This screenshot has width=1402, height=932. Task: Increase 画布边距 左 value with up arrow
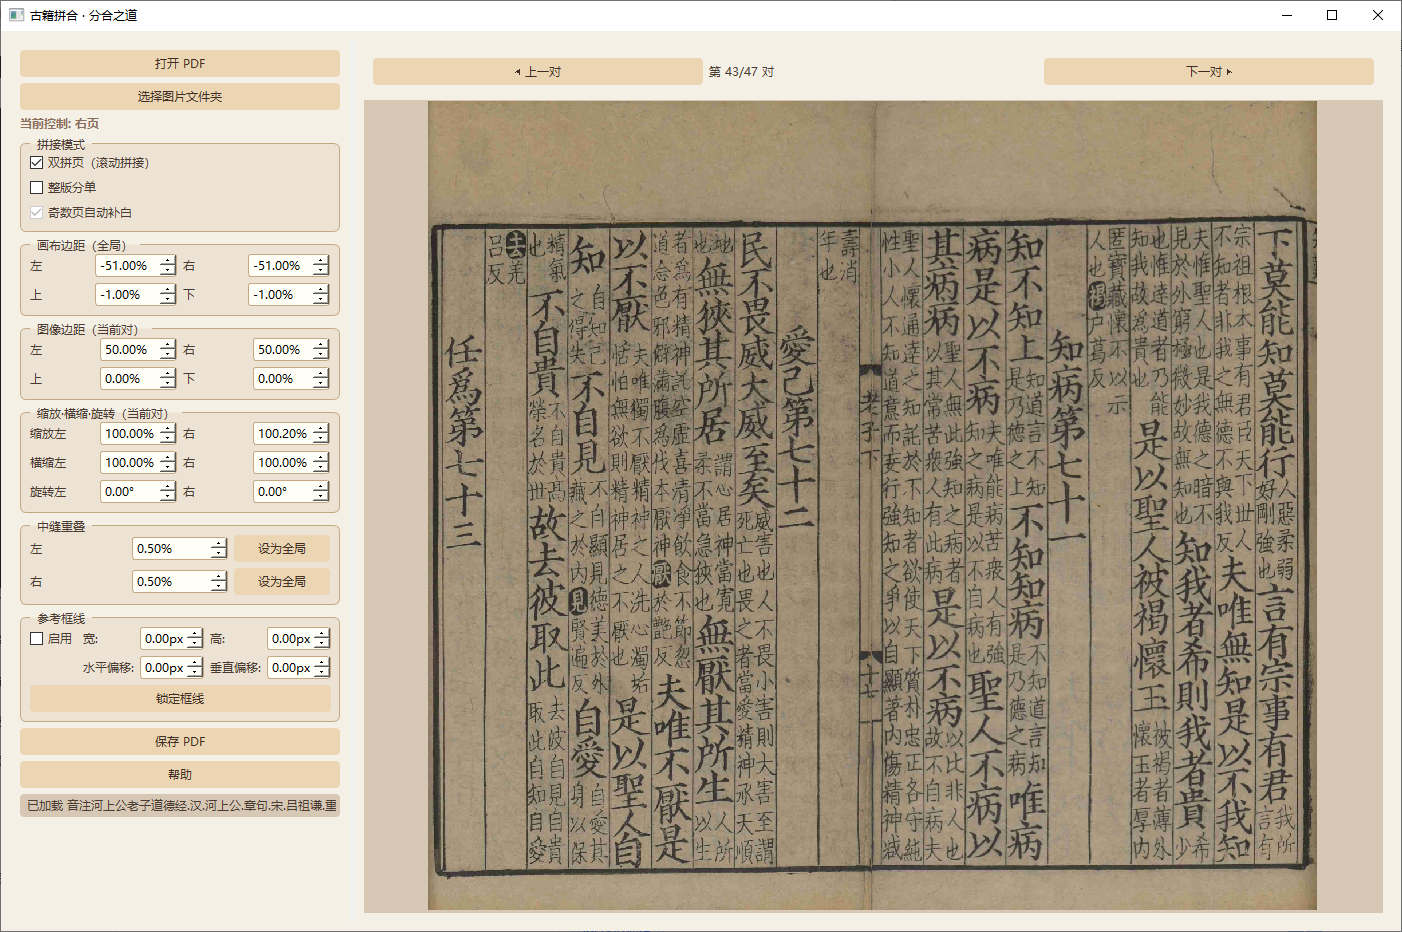[x=167, y=261]
